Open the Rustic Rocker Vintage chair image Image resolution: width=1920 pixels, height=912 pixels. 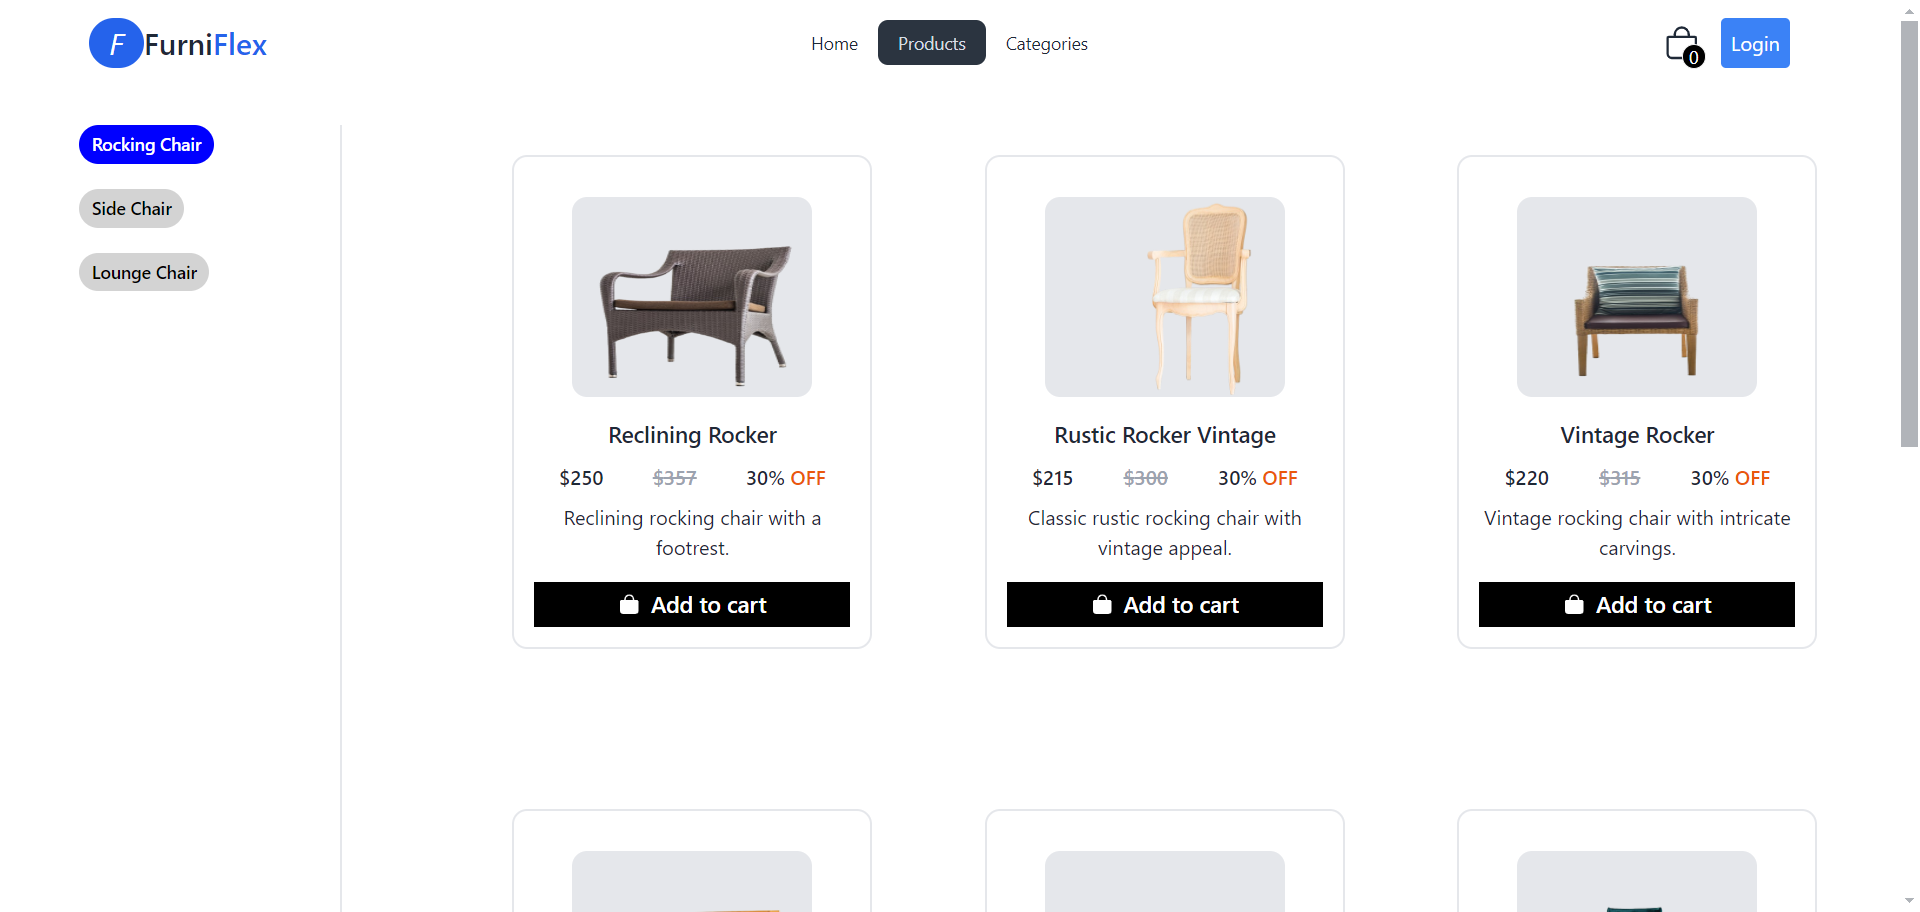point(1165,297)
